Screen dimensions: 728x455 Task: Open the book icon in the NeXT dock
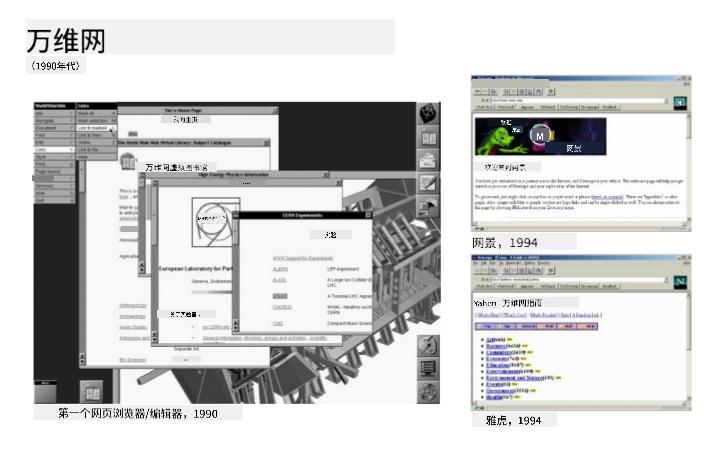click(428, 137)
